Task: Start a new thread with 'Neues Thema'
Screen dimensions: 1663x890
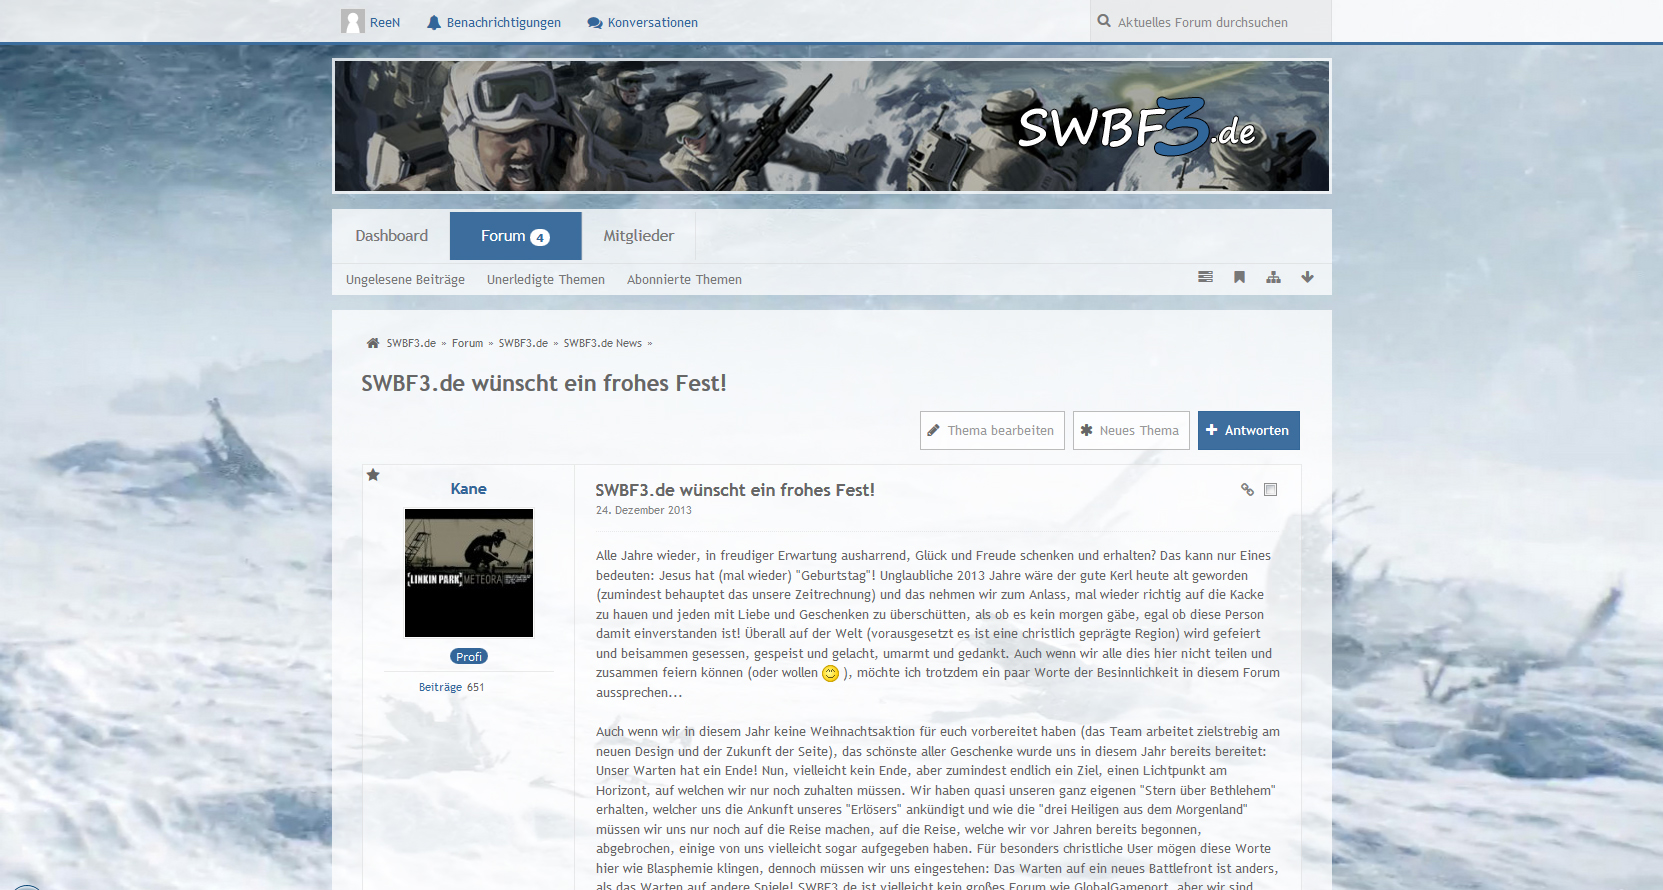Action: 1131,431
